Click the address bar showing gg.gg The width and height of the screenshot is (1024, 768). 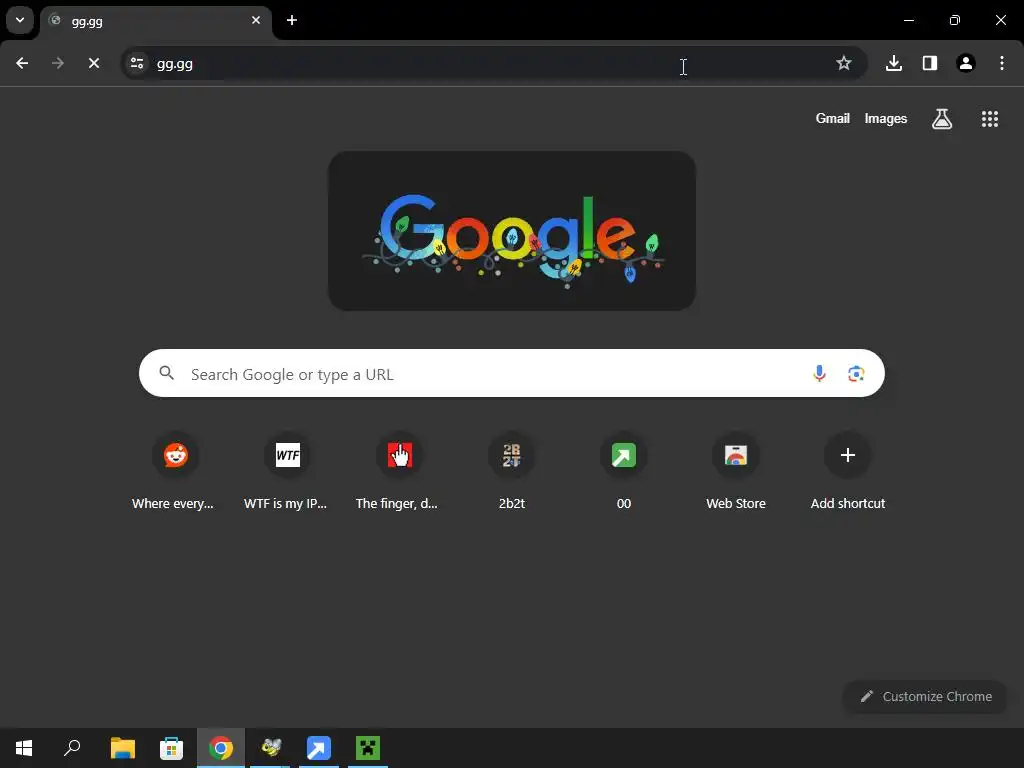click(494, 63)
